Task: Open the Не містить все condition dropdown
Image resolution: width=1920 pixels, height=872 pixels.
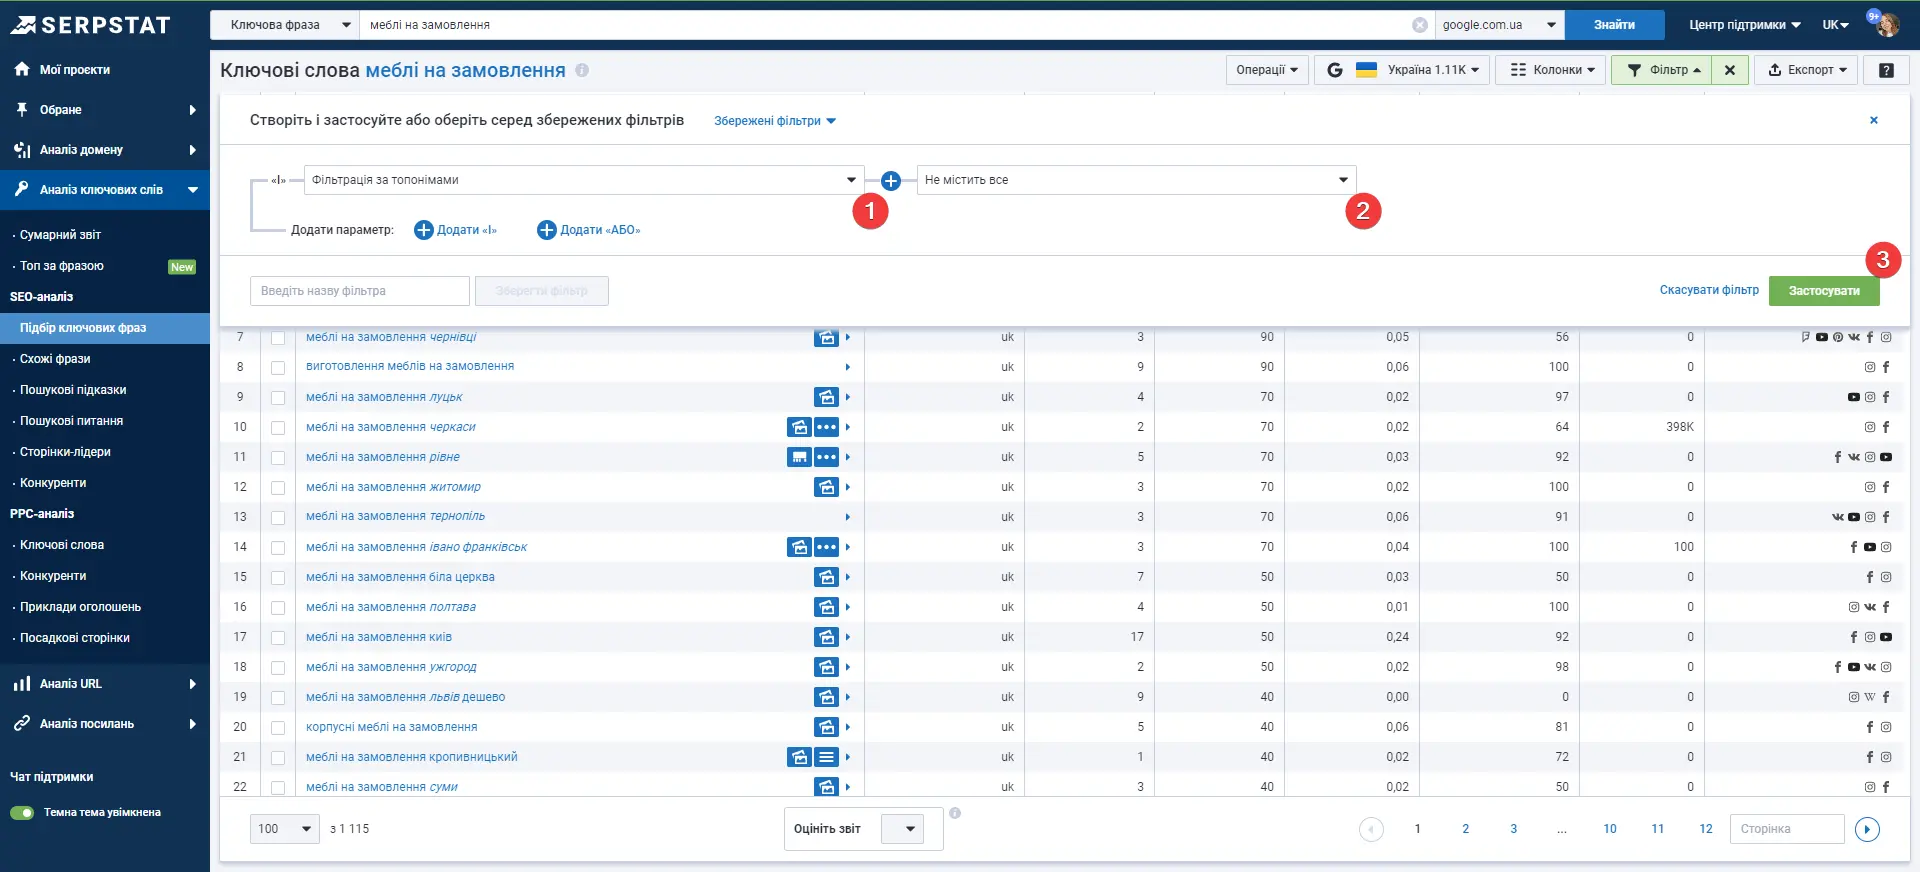Action: pyautogui.click(x=1136, y=180)
